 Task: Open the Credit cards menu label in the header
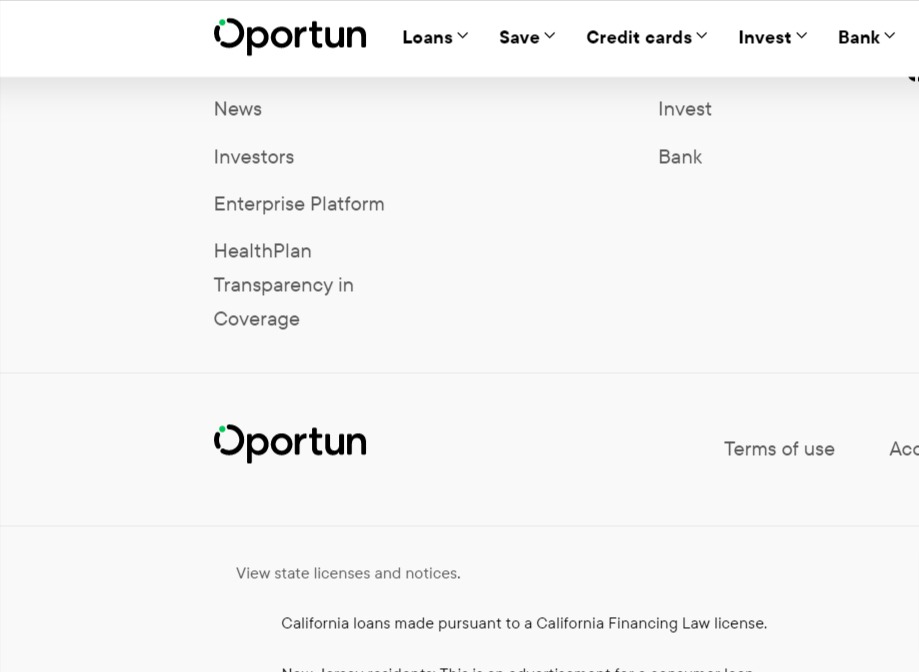pos(638,37)
